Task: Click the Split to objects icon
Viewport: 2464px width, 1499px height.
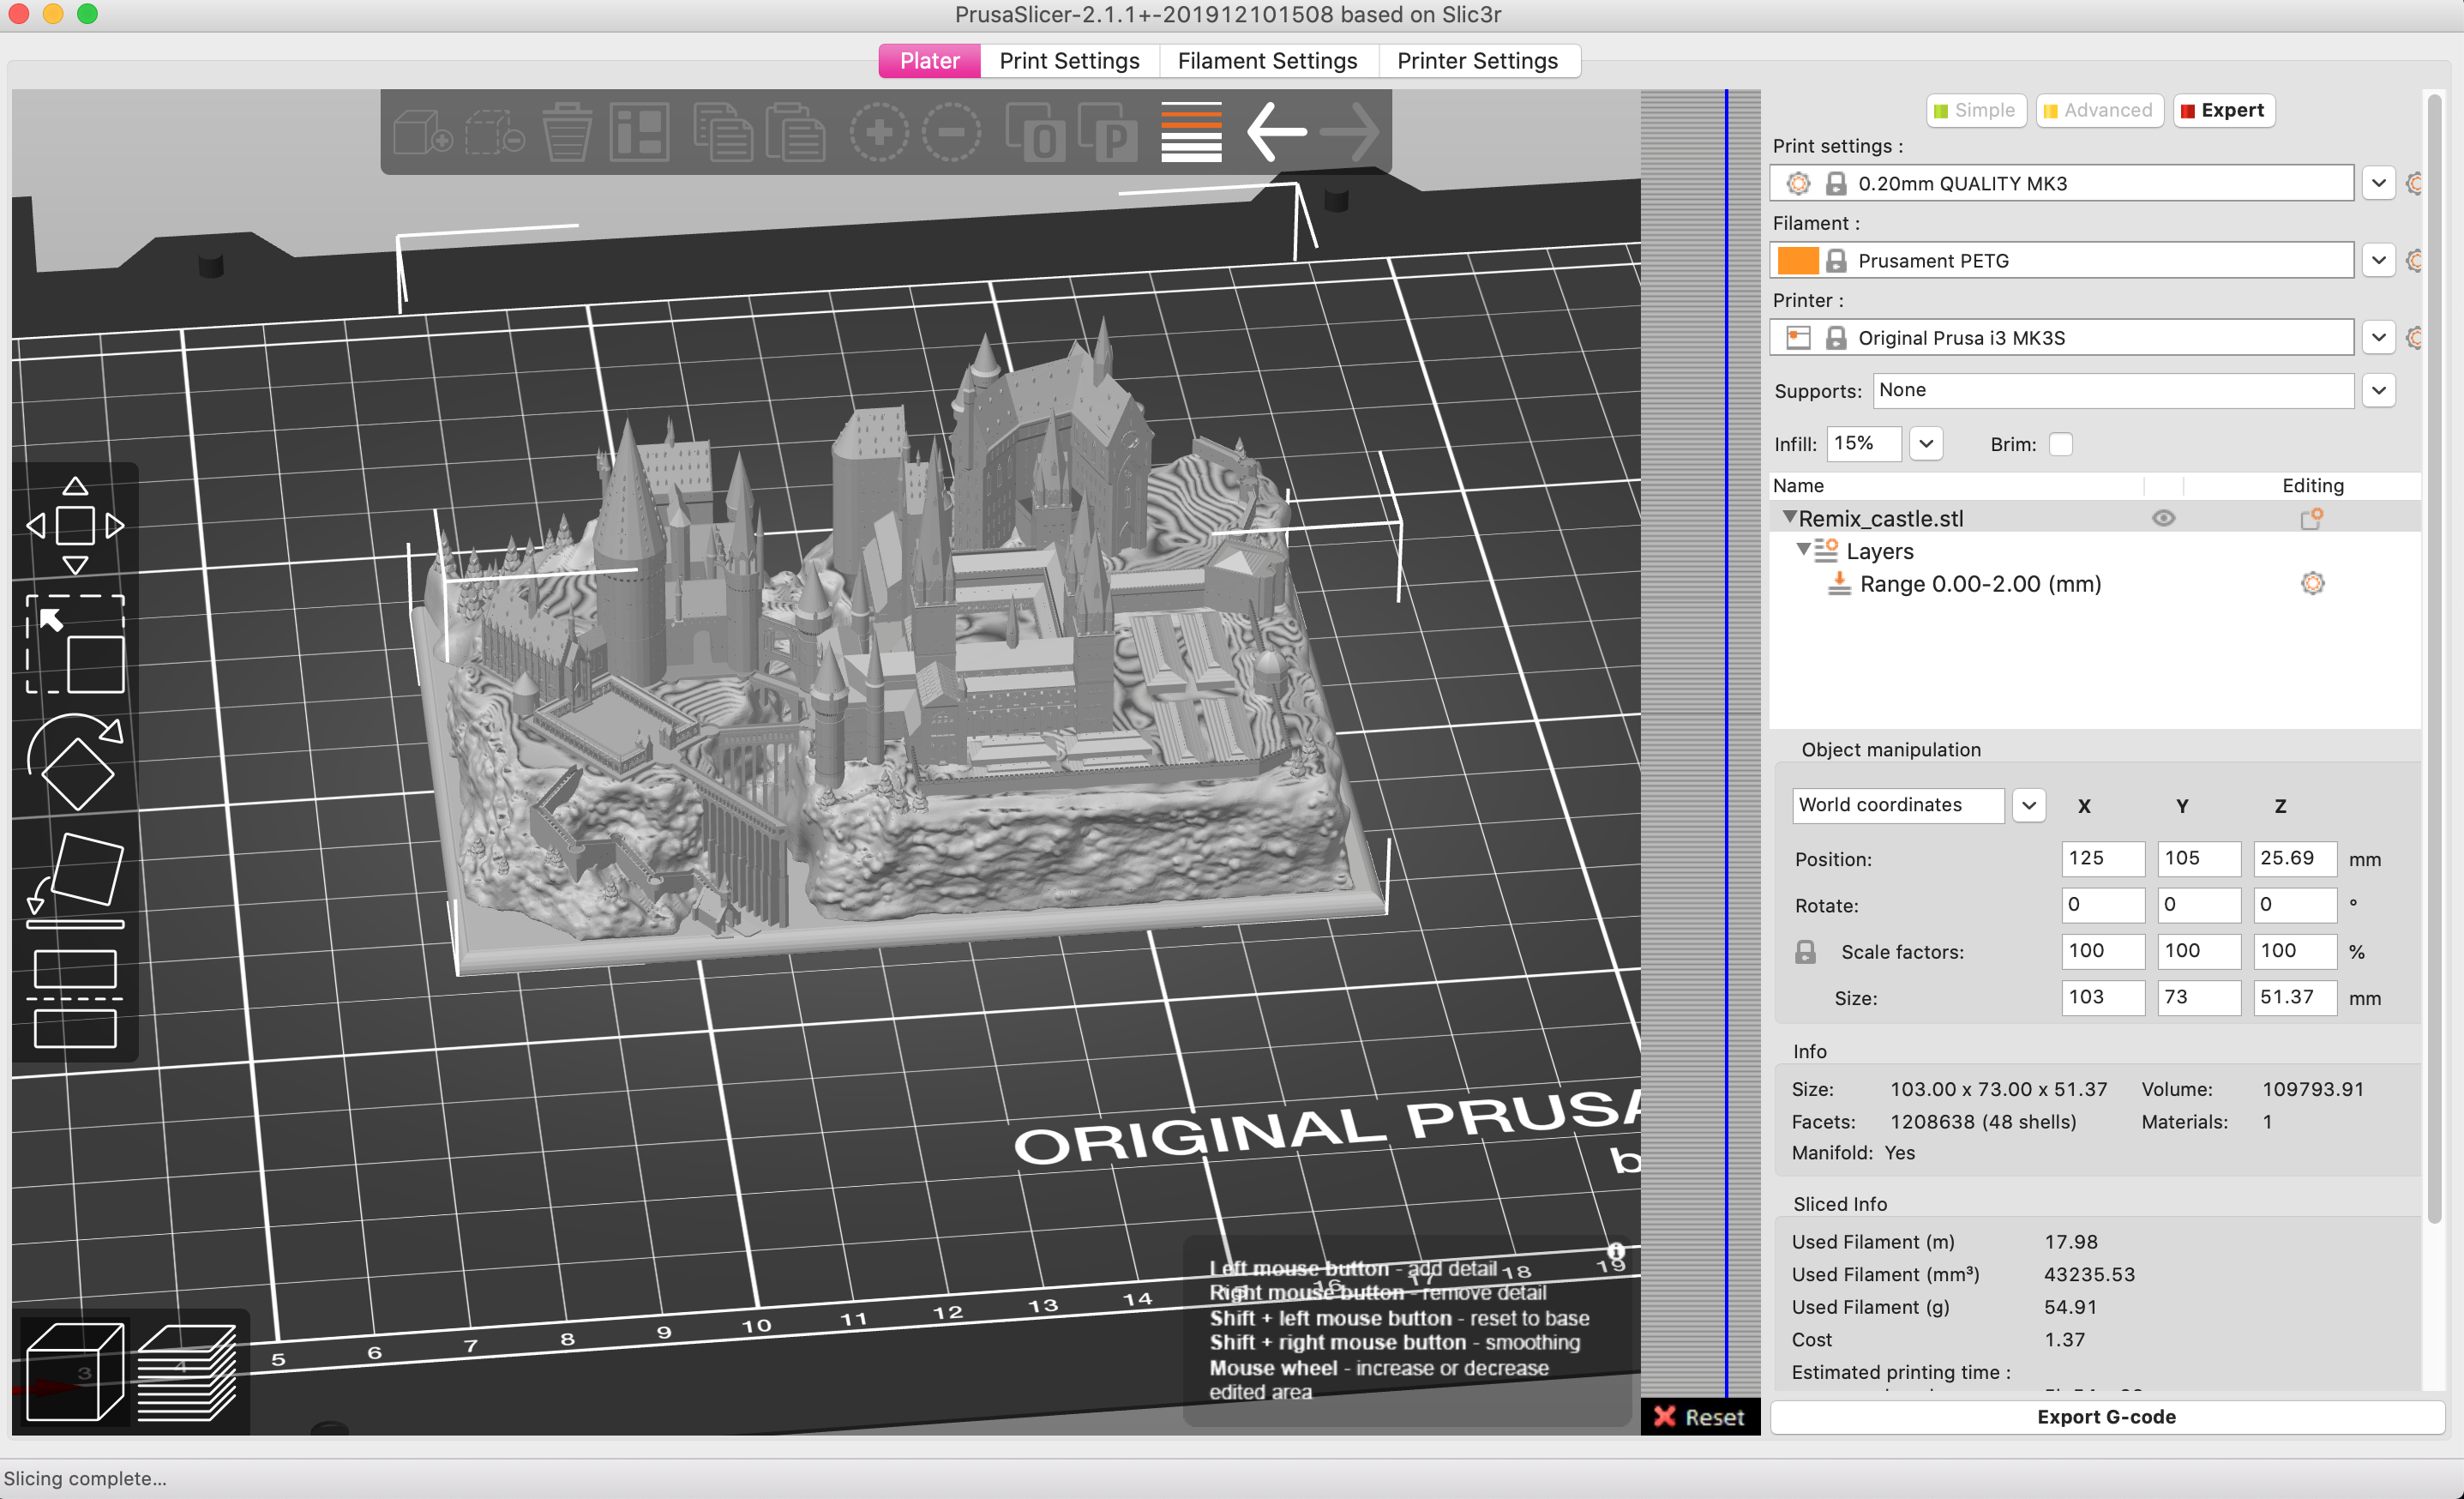Action: pos(1034,132)
